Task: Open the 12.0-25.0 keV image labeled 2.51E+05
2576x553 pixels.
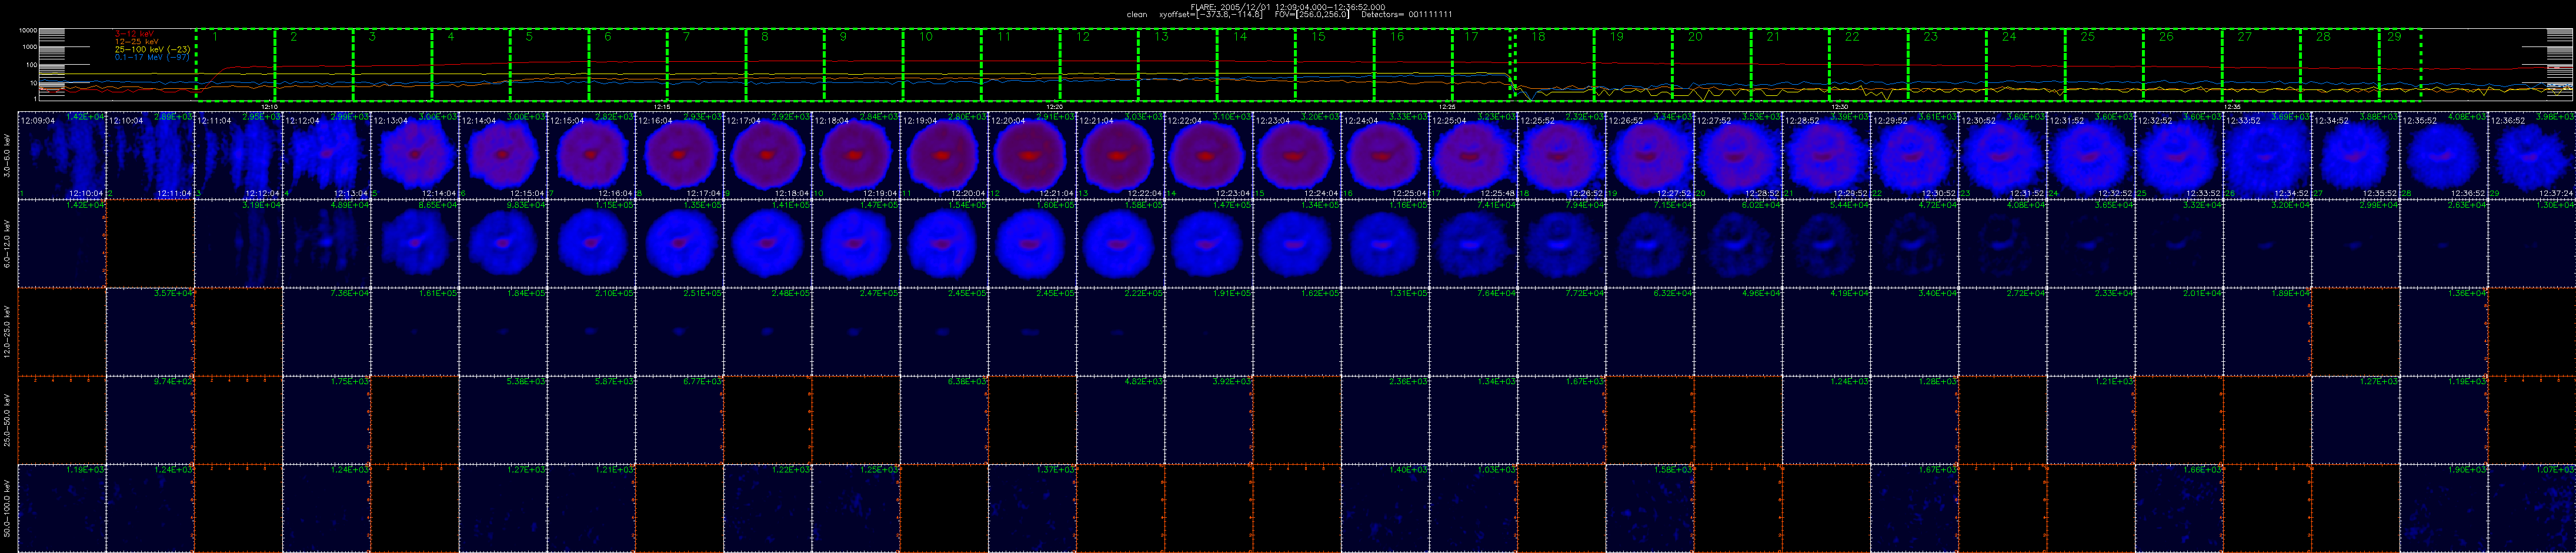Action: (x=679, y=332)
